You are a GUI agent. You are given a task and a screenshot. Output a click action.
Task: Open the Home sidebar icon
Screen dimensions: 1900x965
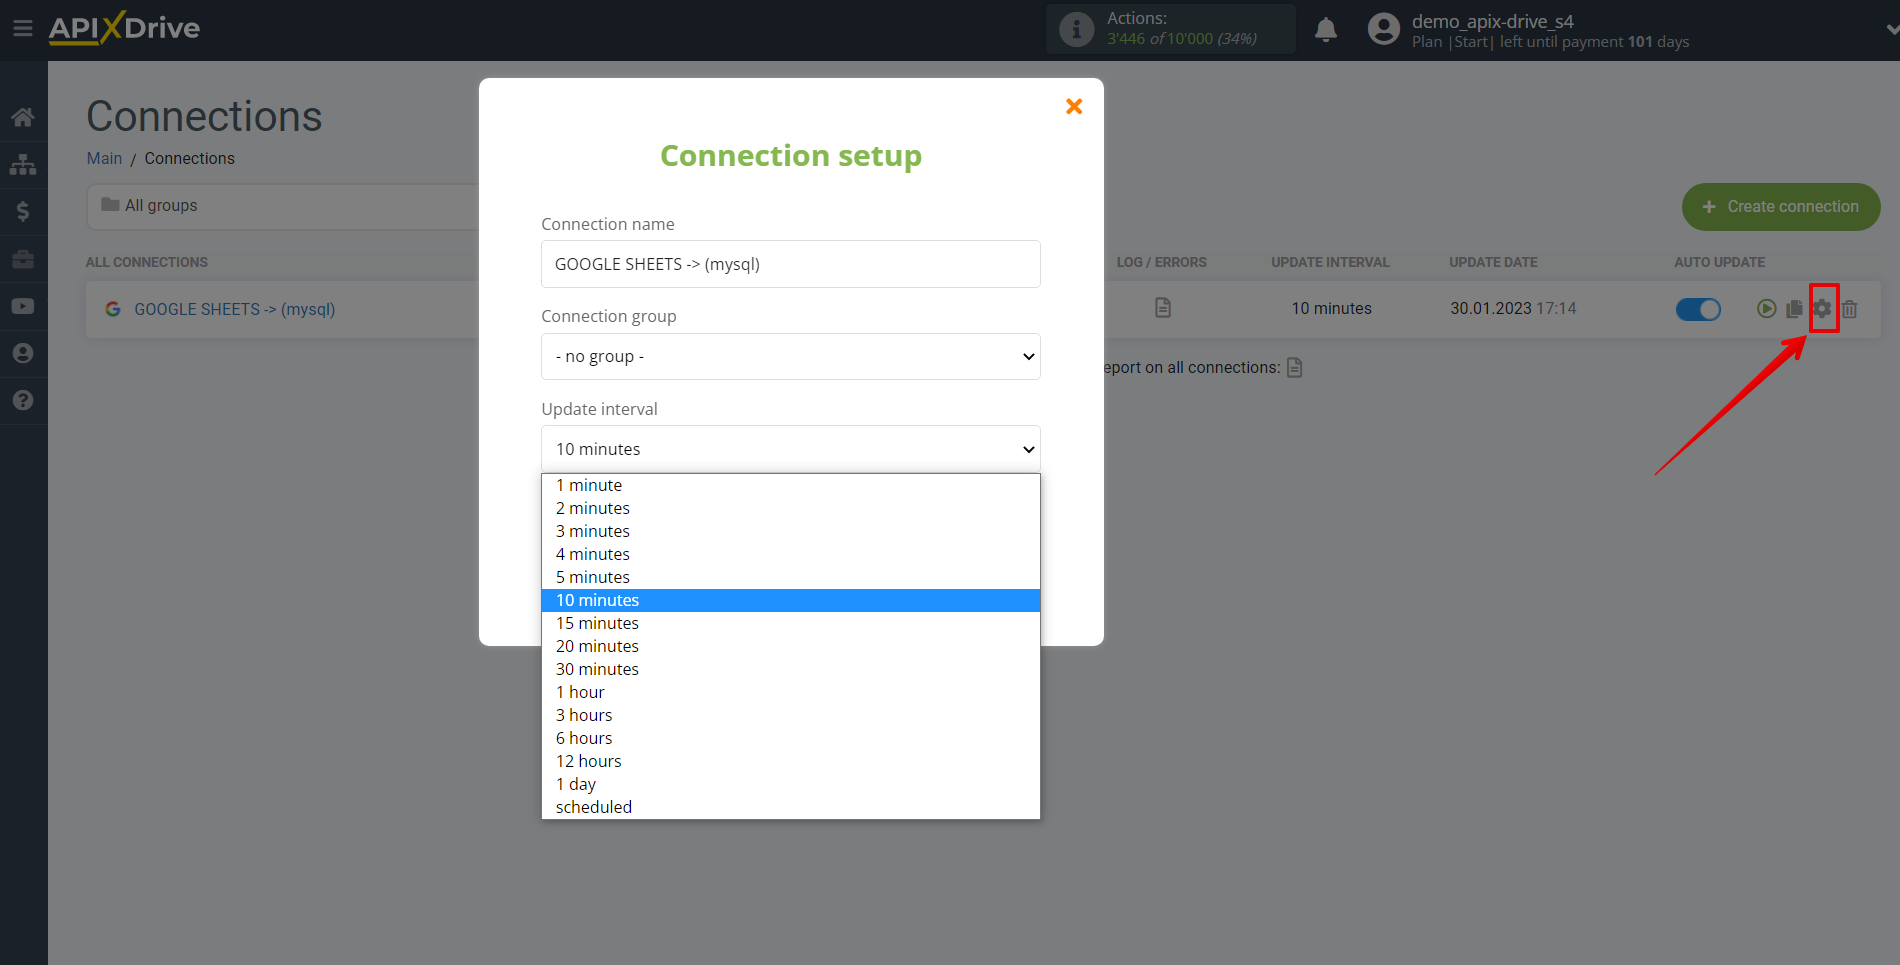23,117
